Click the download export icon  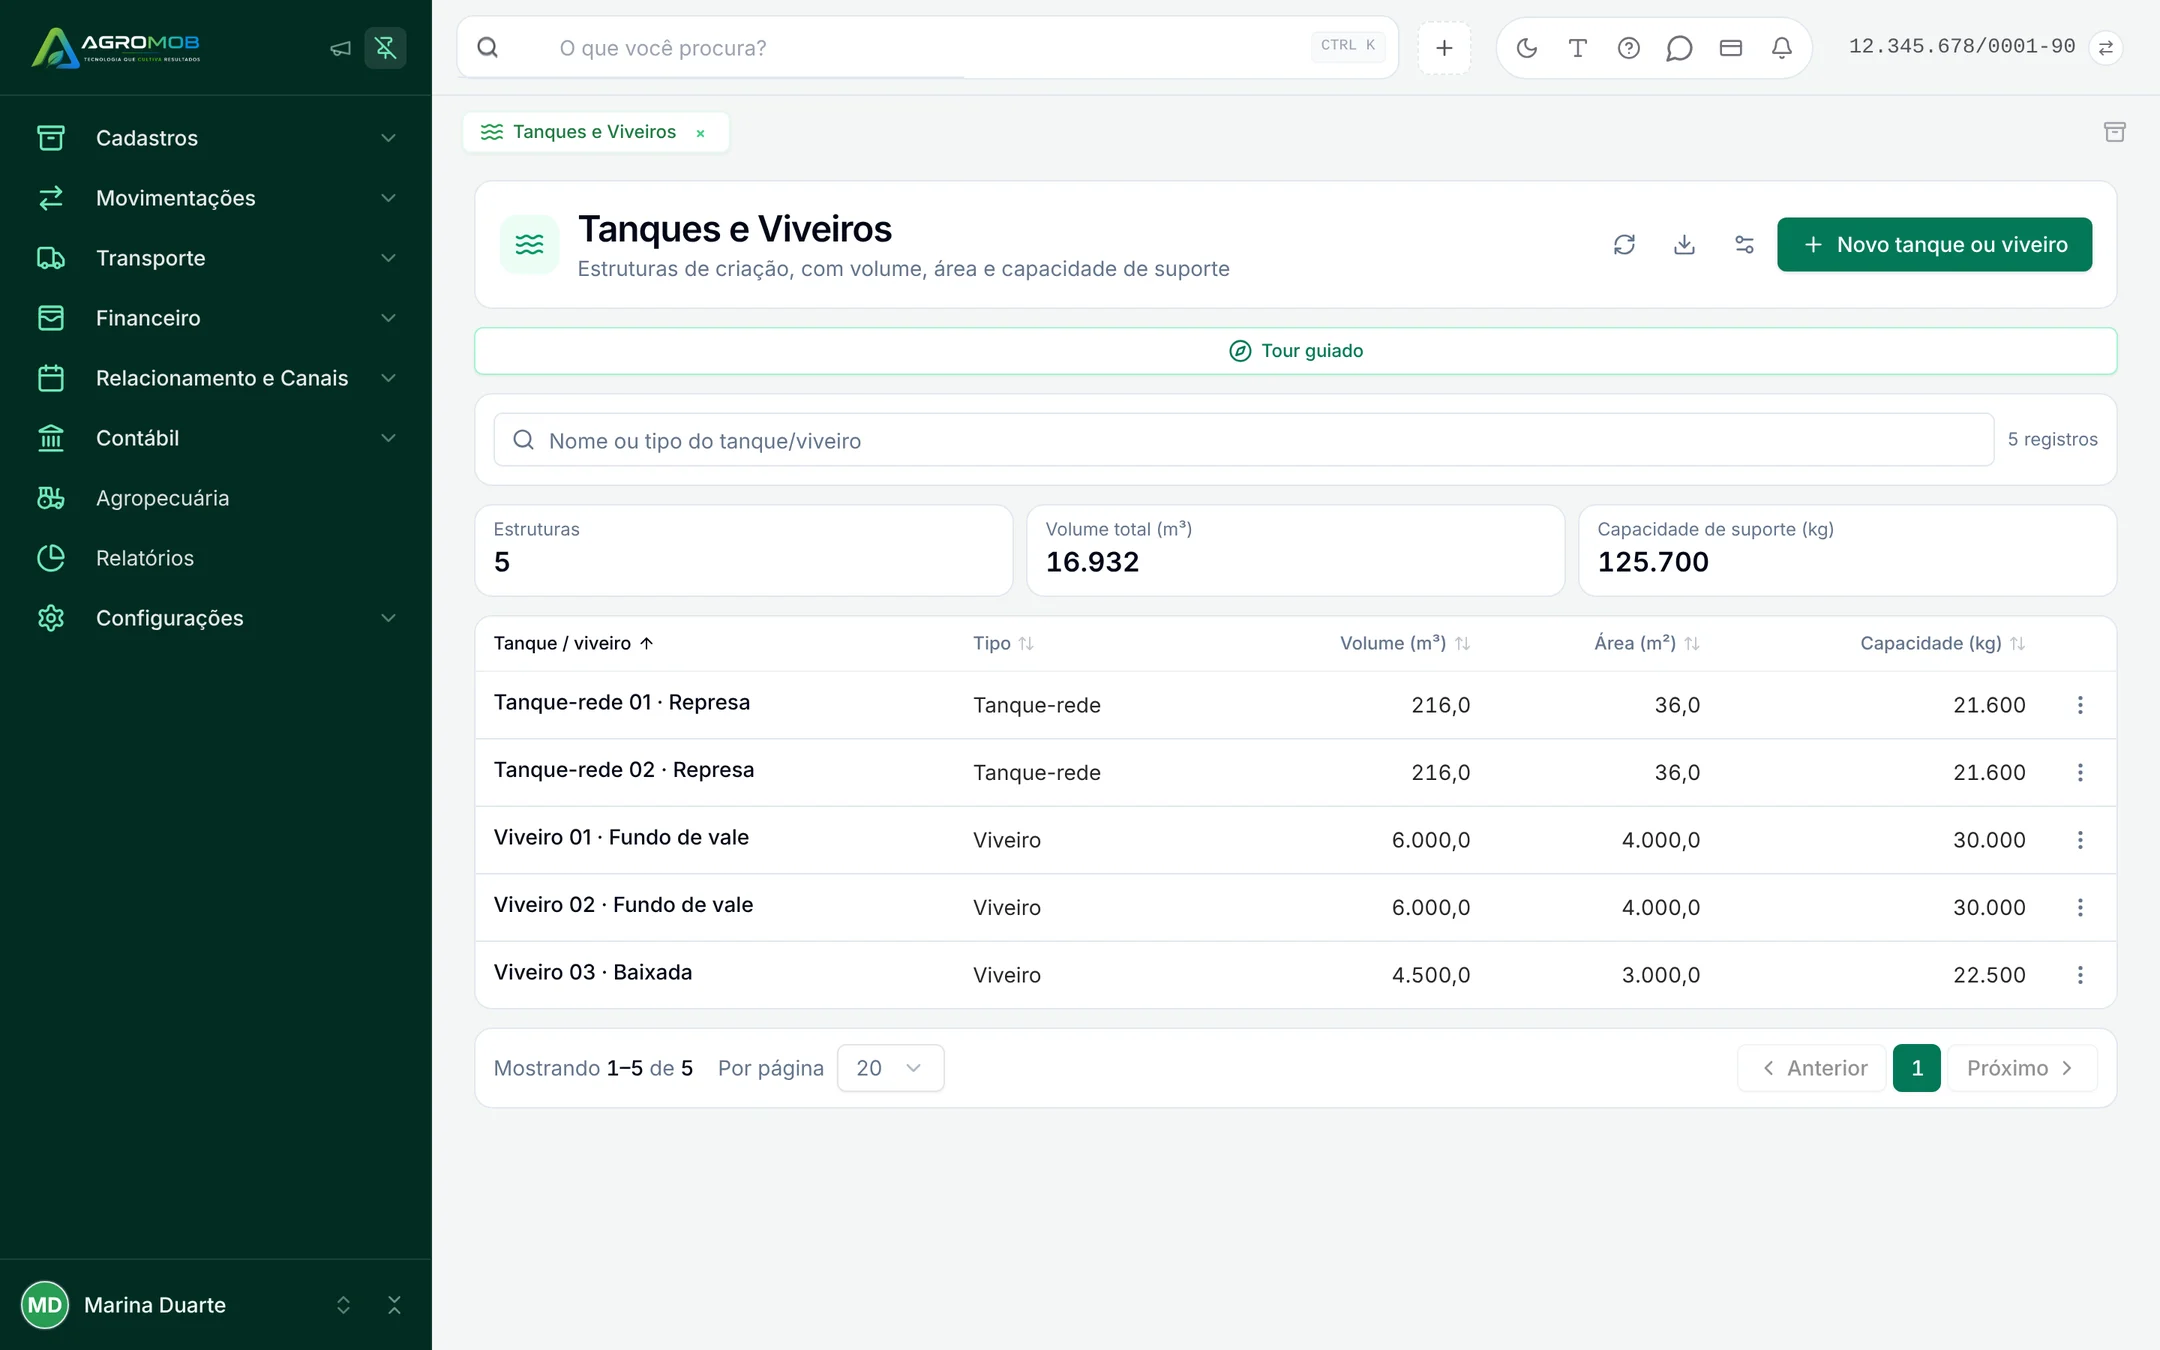point(1684,245)
